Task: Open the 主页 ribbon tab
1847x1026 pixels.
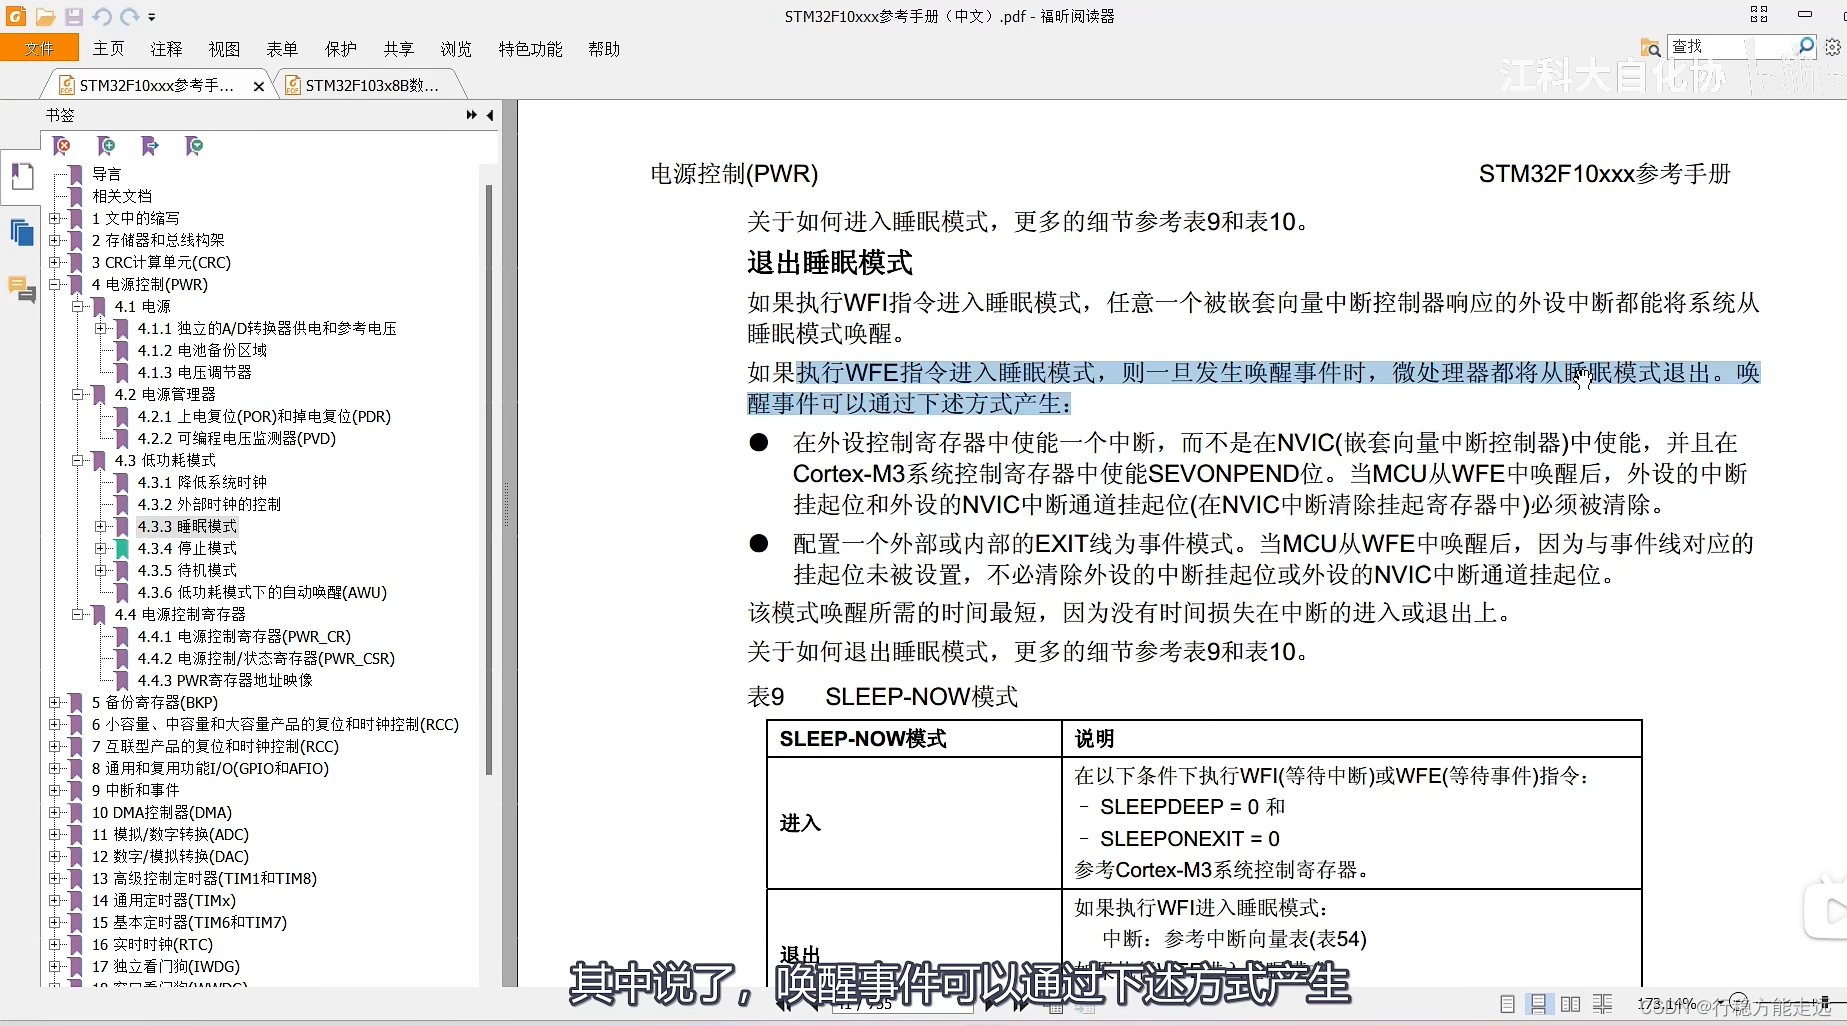Action: [x=109, y=49]
